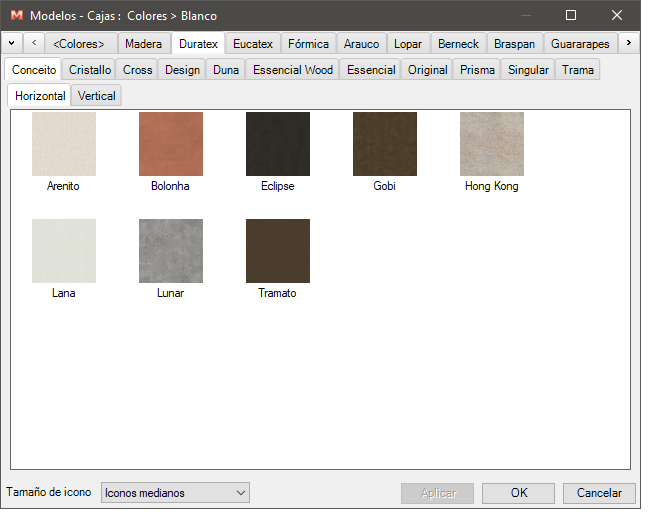Screen dimensions: 658x517
Task: Switch to the Braspan tab
Action: [x=514, y=44]
